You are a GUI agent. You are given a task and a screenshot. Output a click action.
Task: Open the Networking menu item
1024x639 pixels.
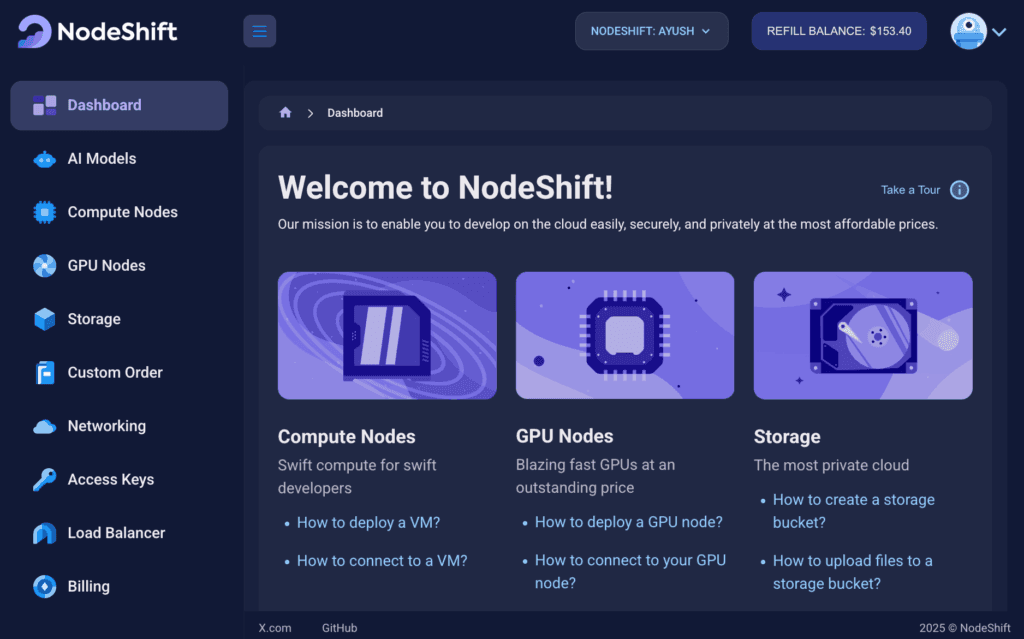[119, 426]
